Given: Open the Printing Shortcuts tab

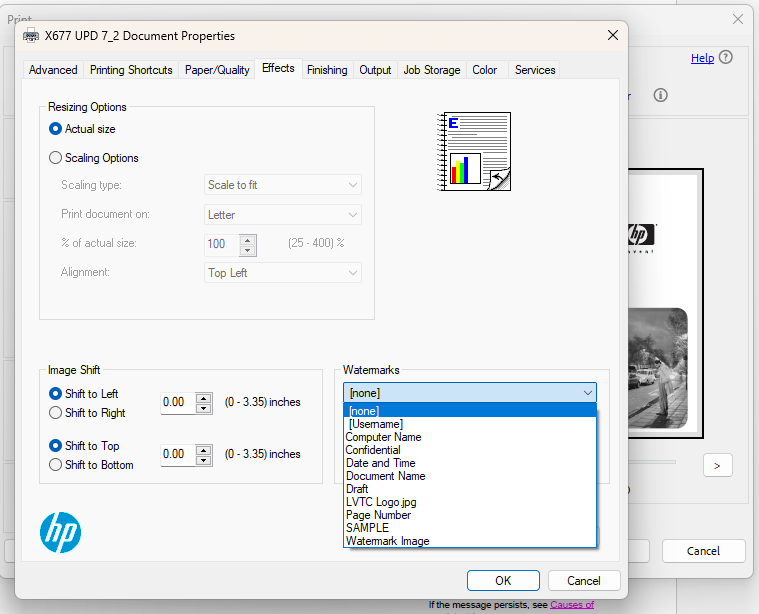Looking at the screenshot, I should point(131,70).
